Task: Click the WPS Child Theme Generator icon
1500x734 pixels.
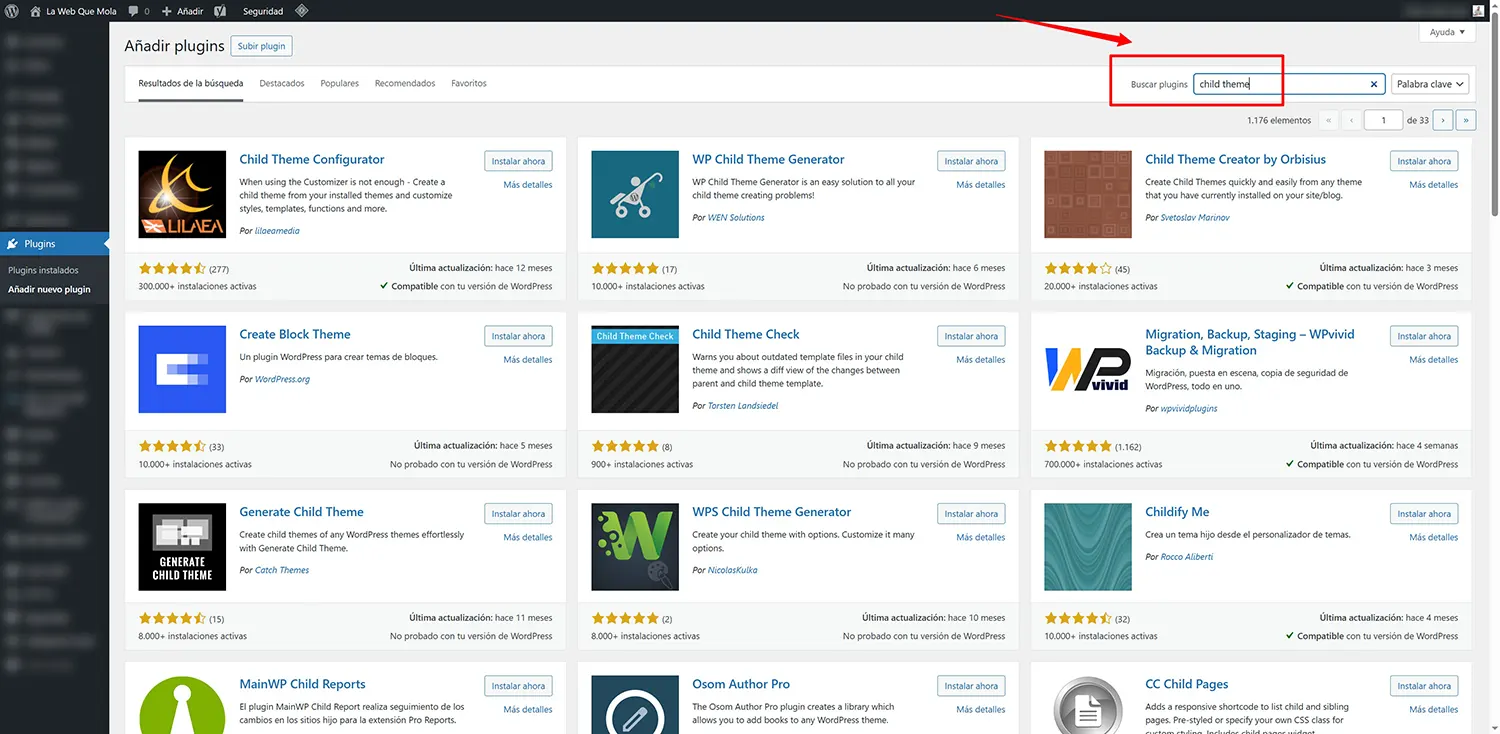Action: 635,547
